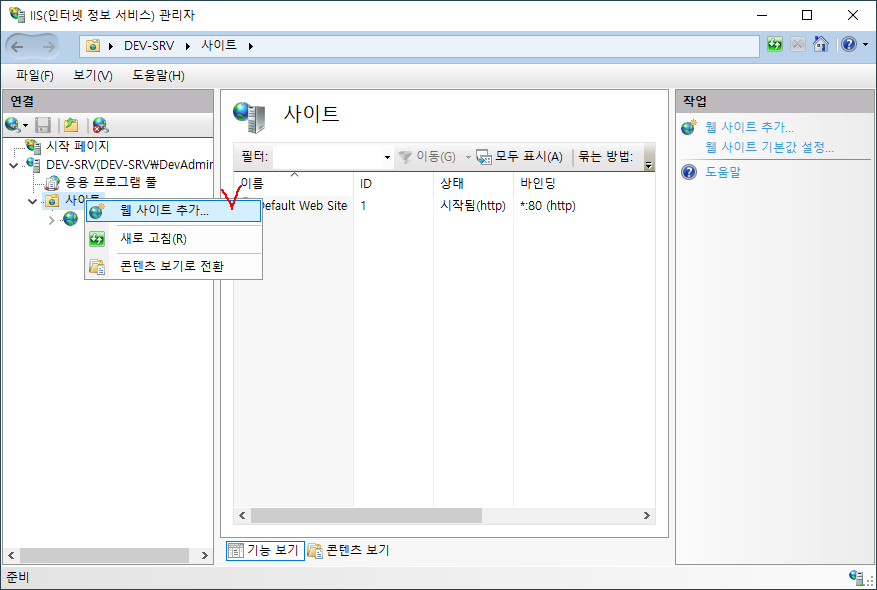The image size is (877, 590).
Task: Click 웹 사이트 기본값 설정... link
Action: click(x=770, y=147)
